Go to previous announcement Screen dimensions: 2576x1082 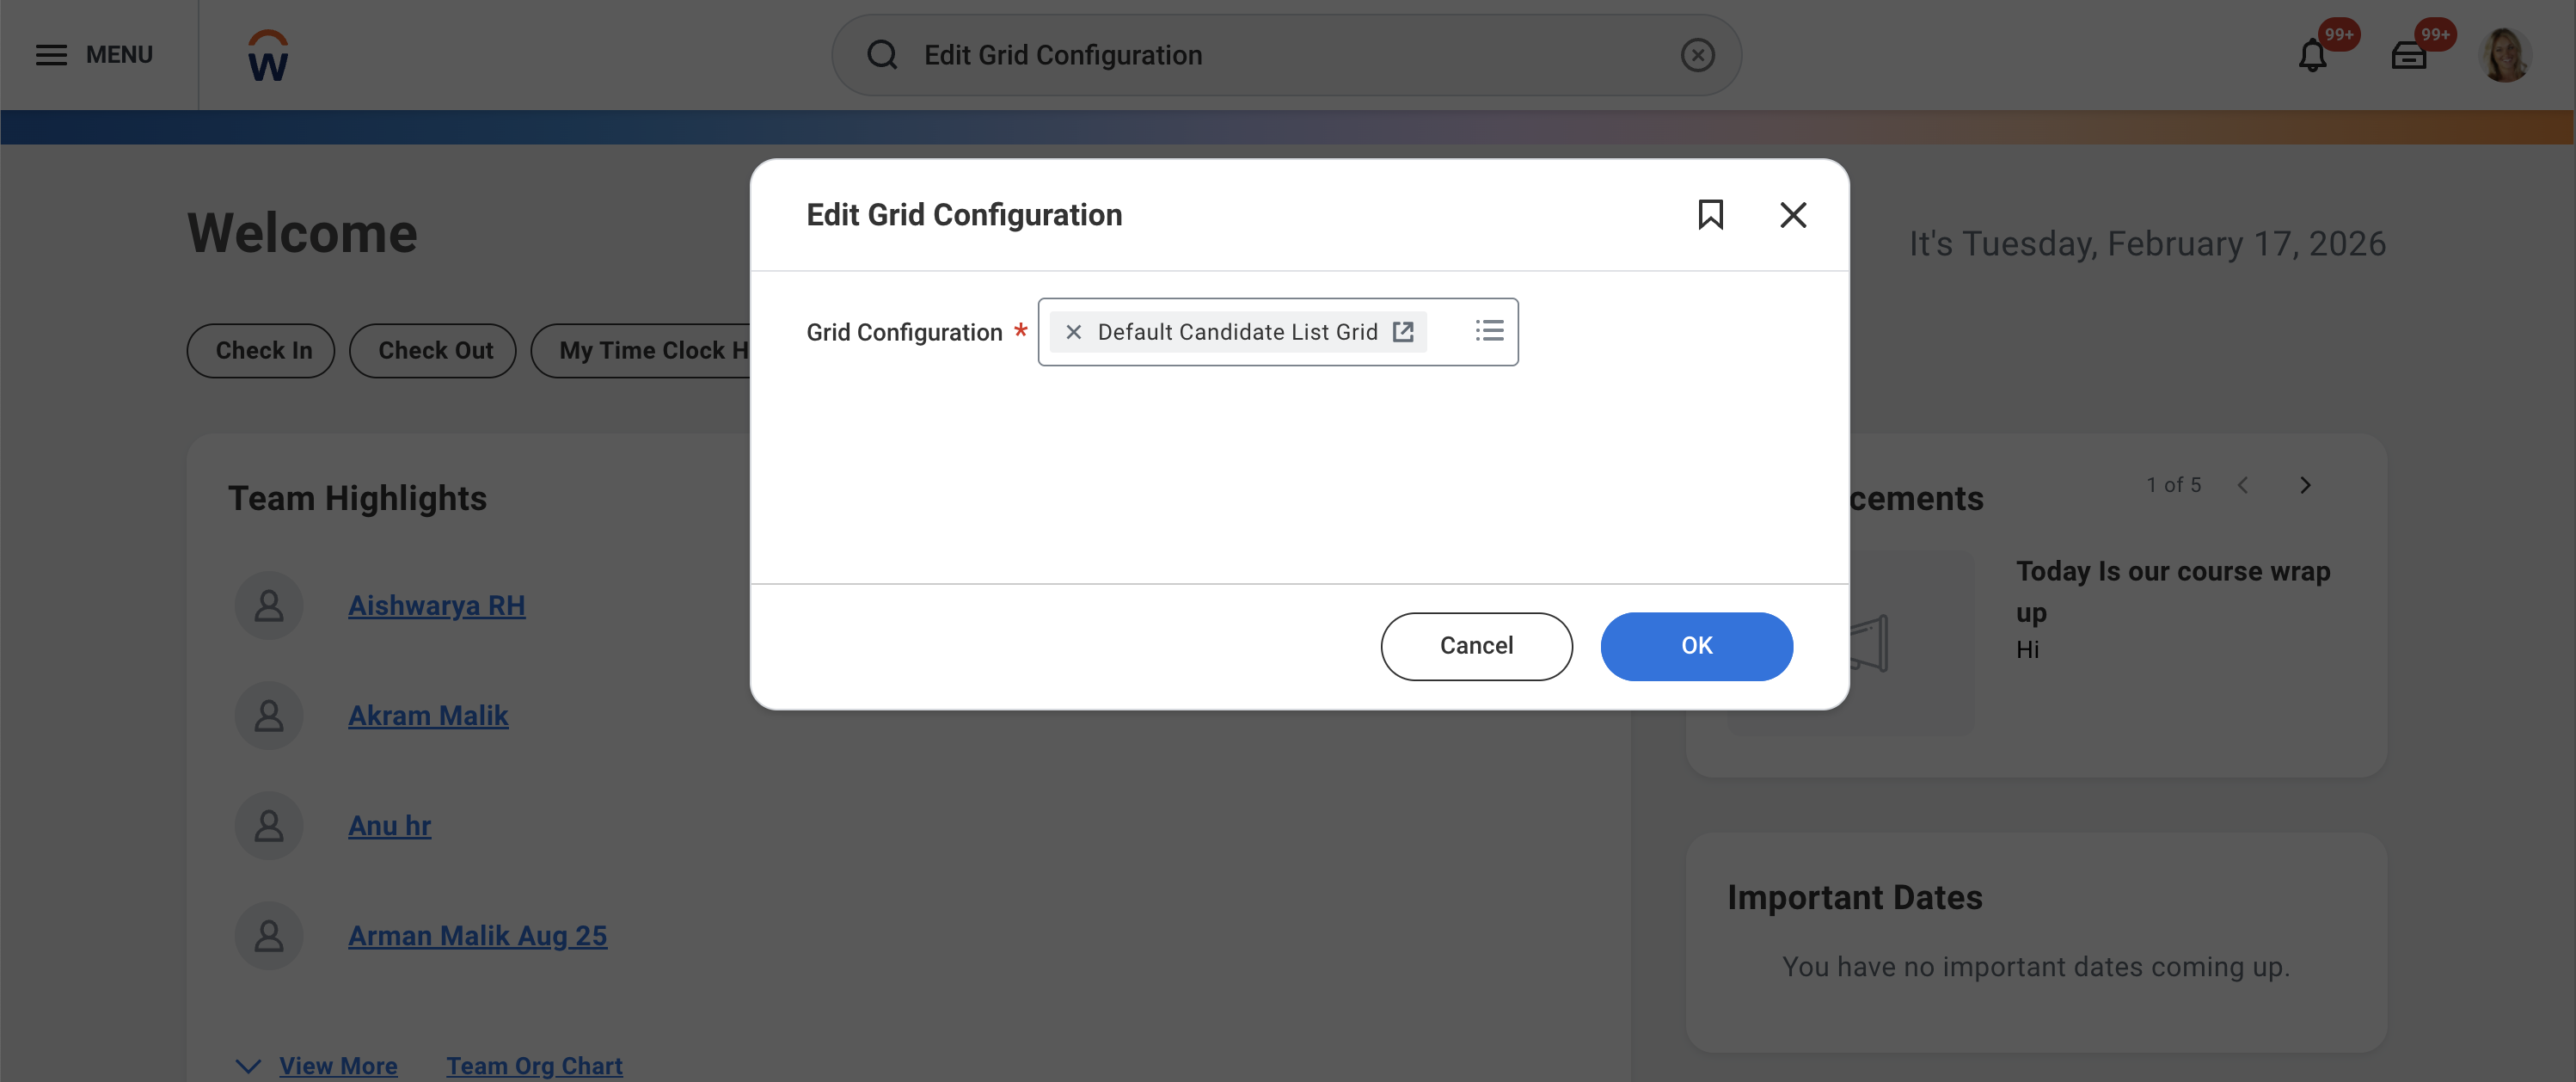pos(2243,485)
